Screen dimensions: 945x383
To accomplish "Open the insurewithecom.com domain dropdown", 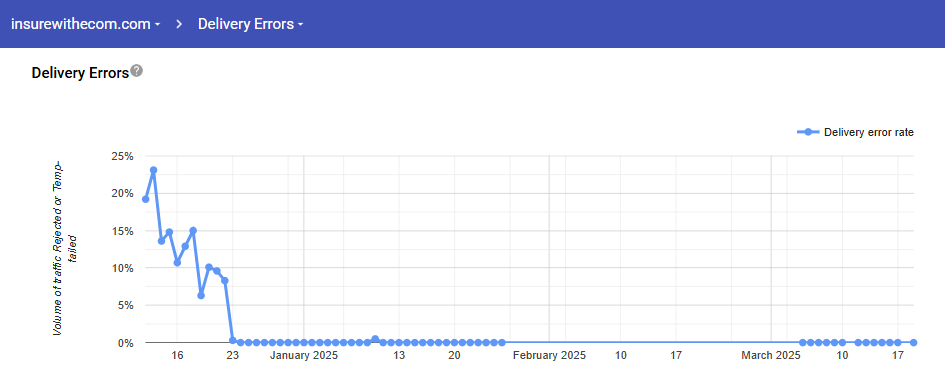I will 86,24.
